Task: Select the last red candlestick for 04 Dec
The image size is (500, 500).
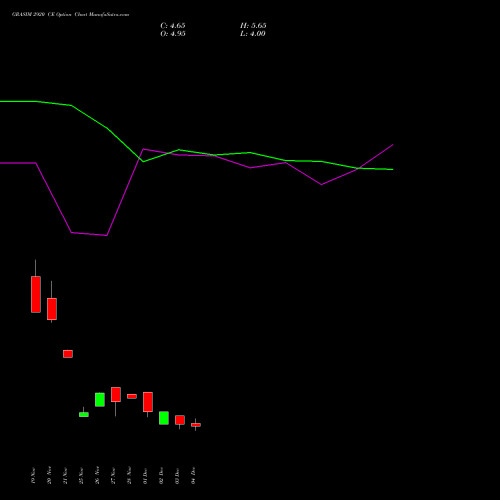Action: pyautogui.click(x=196, y=425)
